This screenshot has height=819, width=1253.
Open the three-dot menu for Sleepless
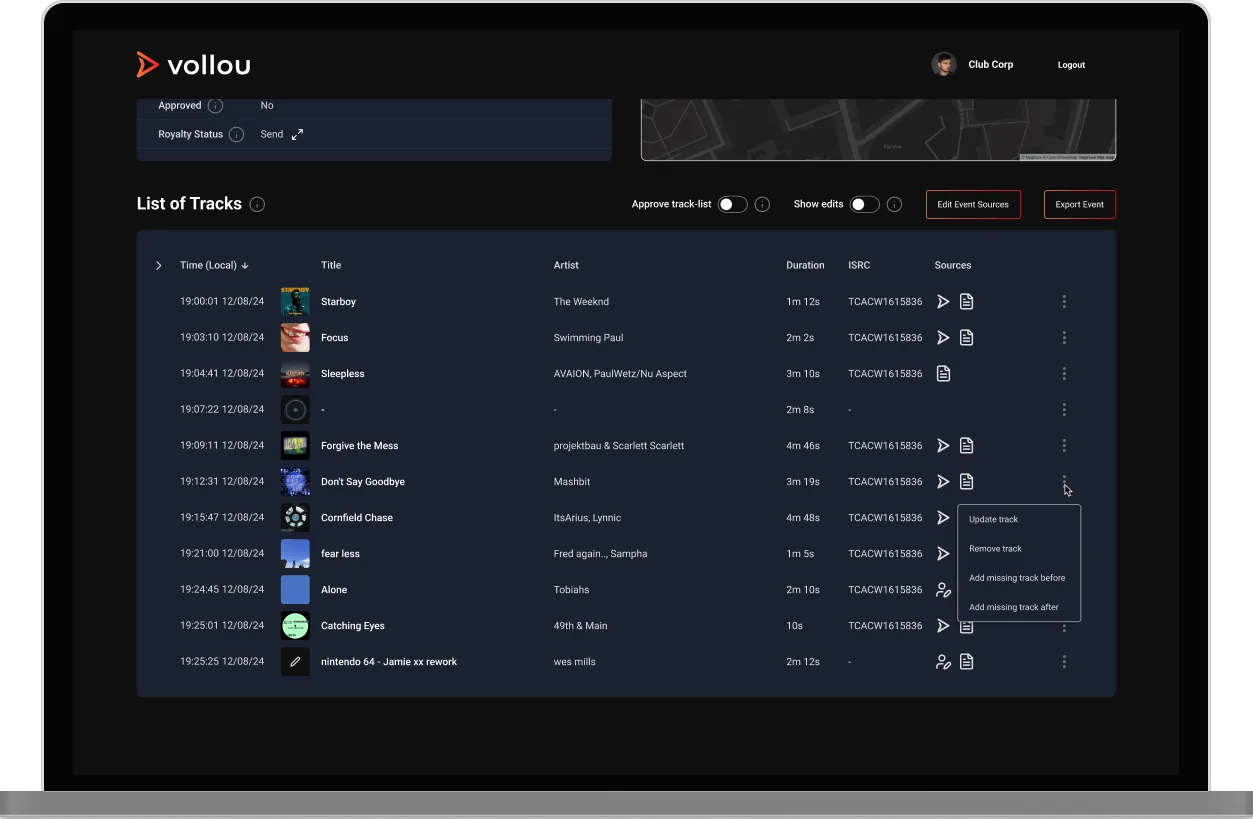(x=1064, y=373)
